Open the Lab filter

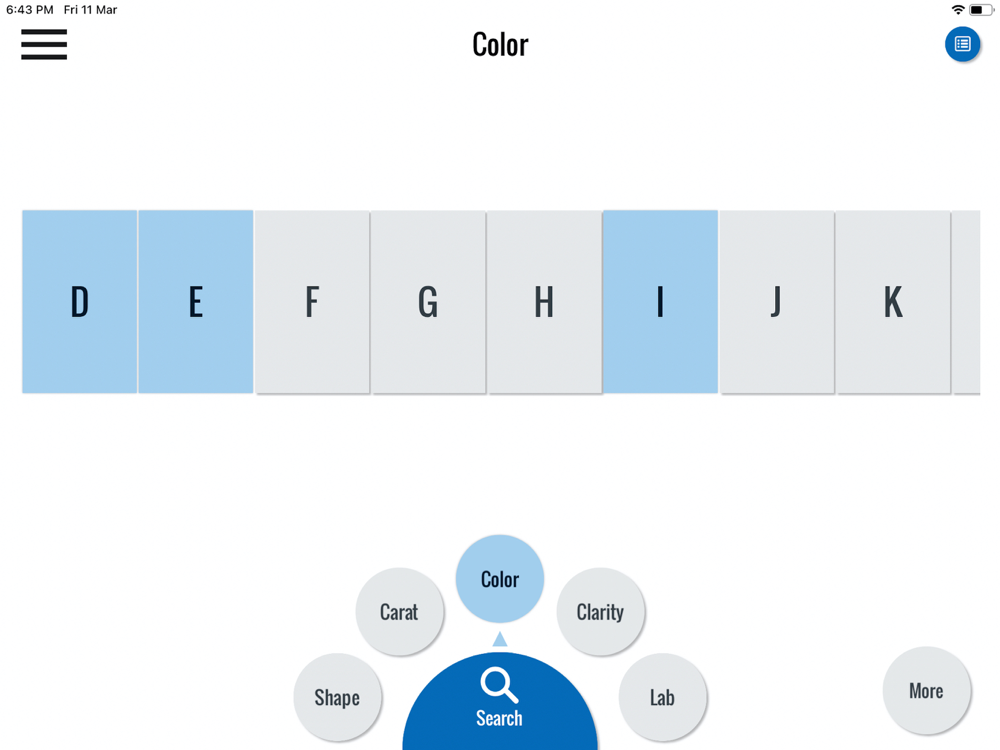pyautogui.click(x=662, y=697)
